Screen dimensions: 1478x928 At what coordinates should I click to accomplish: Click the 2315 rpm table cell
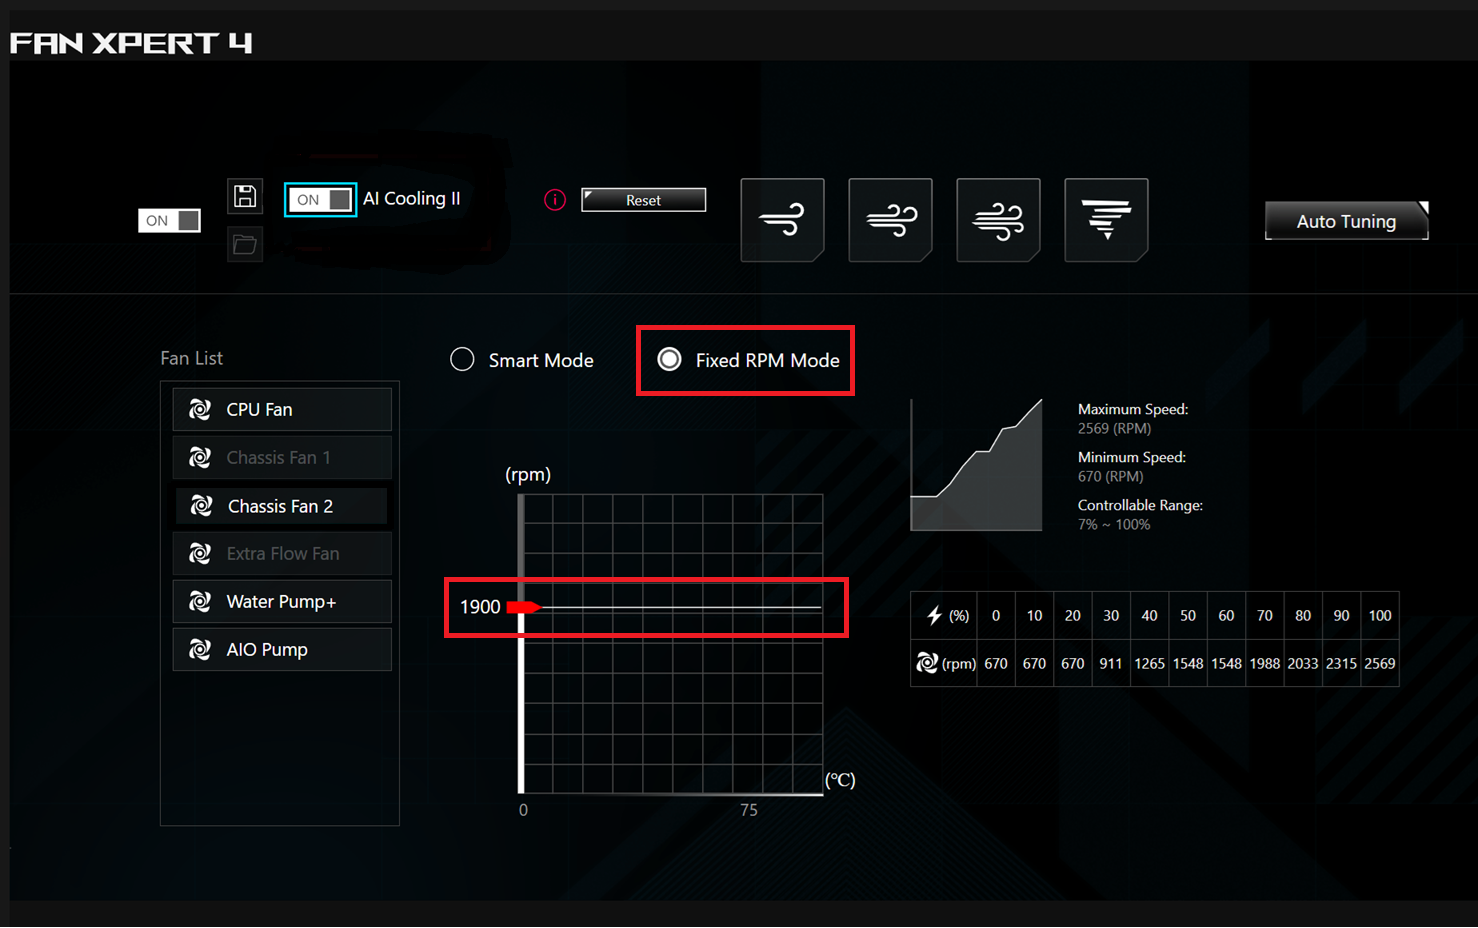pos(1341,663)
